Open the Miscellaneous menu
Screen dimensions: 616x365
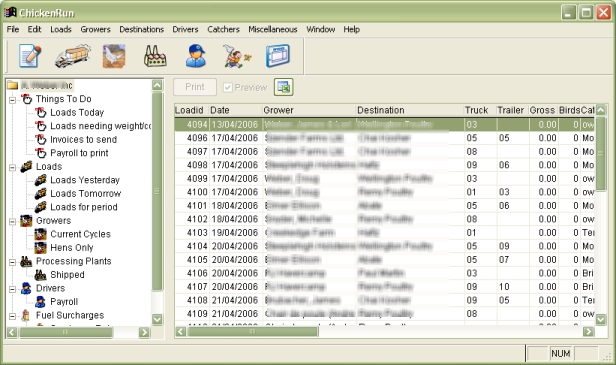pos(273,29)
